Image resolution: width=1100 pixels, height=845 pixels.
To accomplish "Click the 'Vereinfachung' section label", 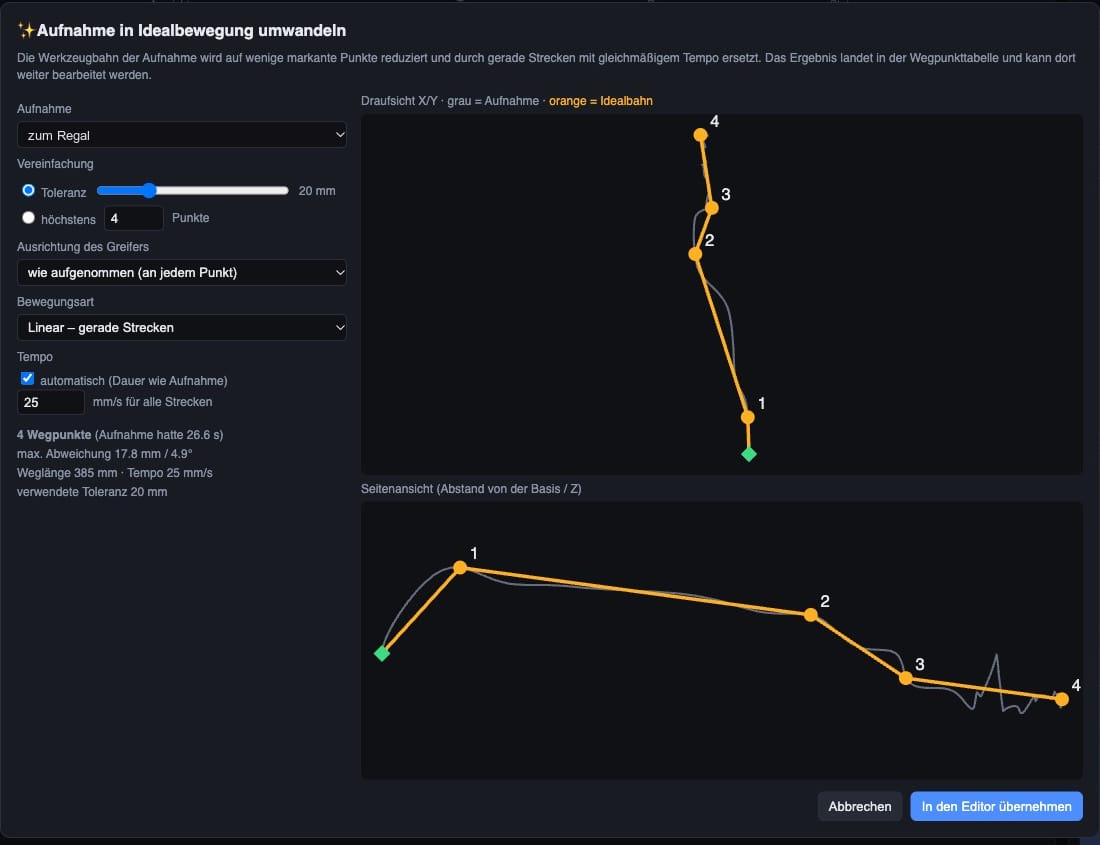I will 55,163.
